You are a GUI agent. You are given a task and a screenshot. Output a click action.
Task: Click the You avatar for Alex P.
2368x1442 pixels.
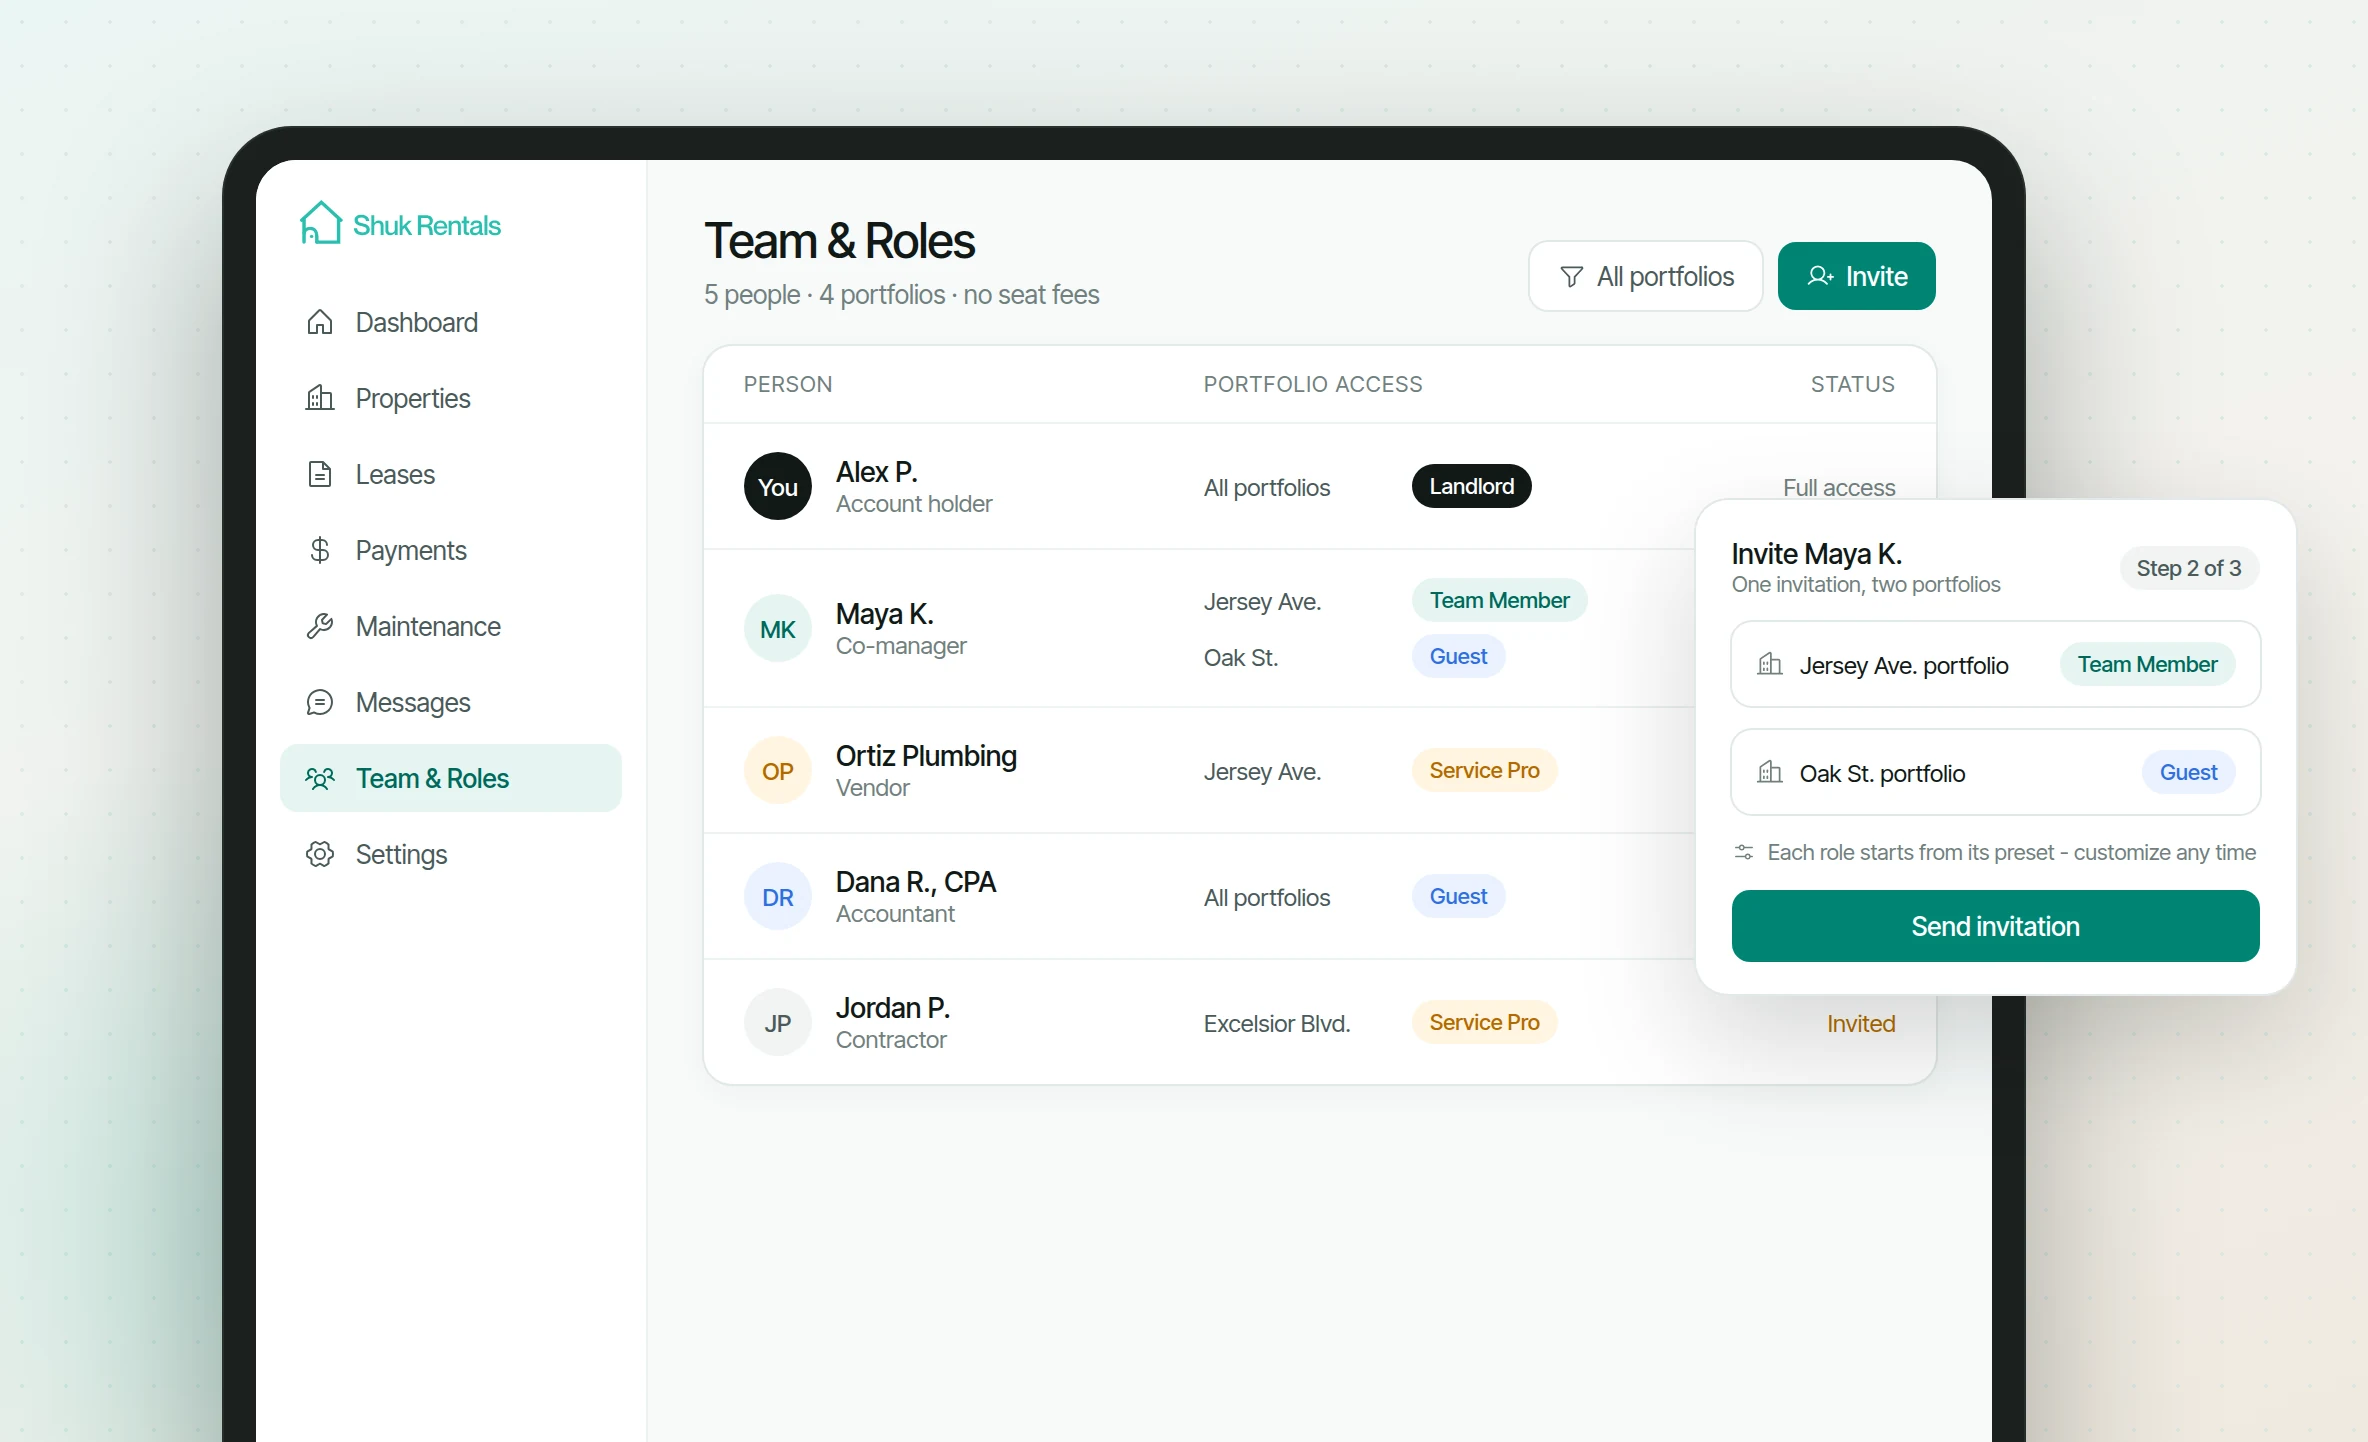[778, 486]
